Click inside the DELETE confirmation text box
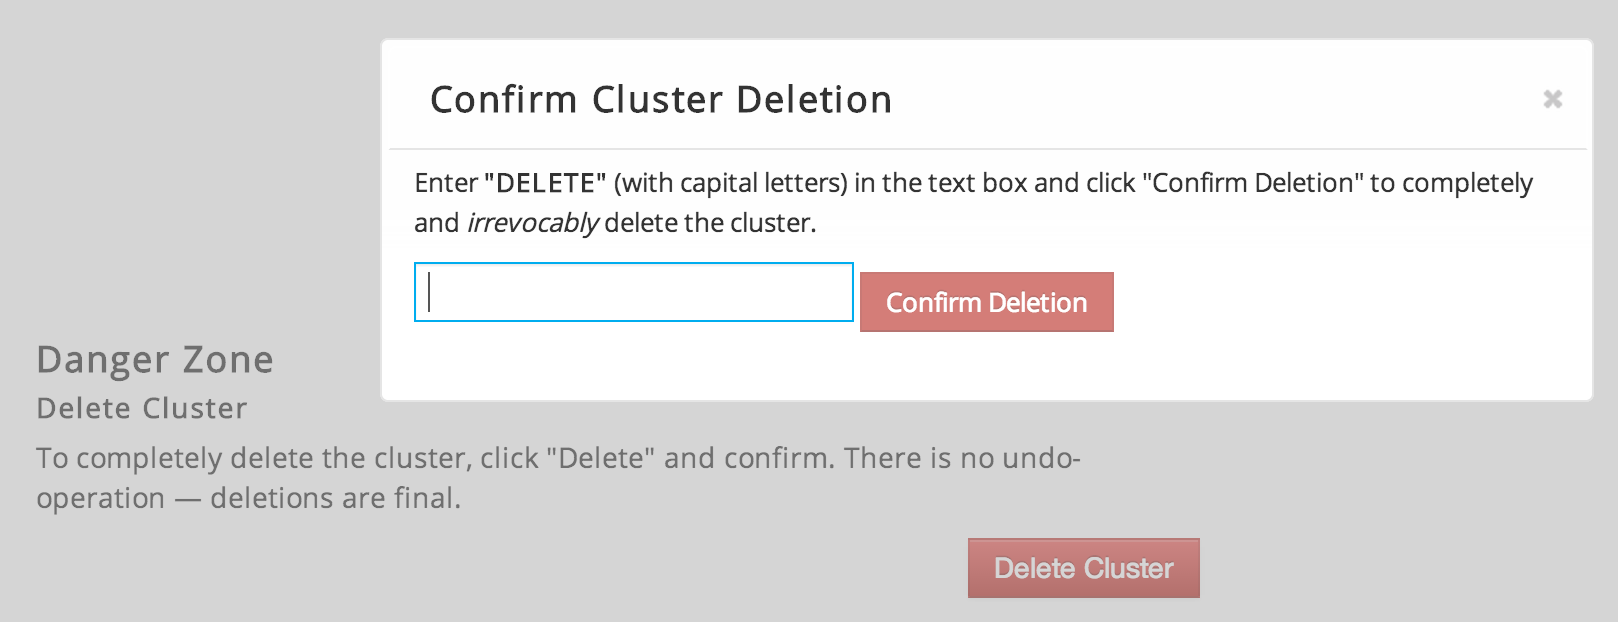The width and height of the screenshot is (1618, 622). (632, 294)
